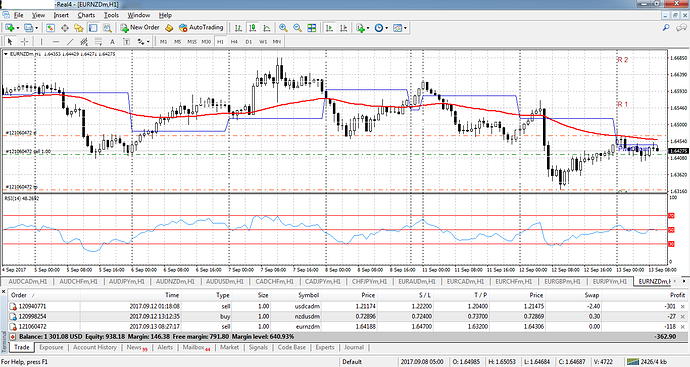
Task: Expand the Profiles dropdown arrow
Action: point(36,28)
